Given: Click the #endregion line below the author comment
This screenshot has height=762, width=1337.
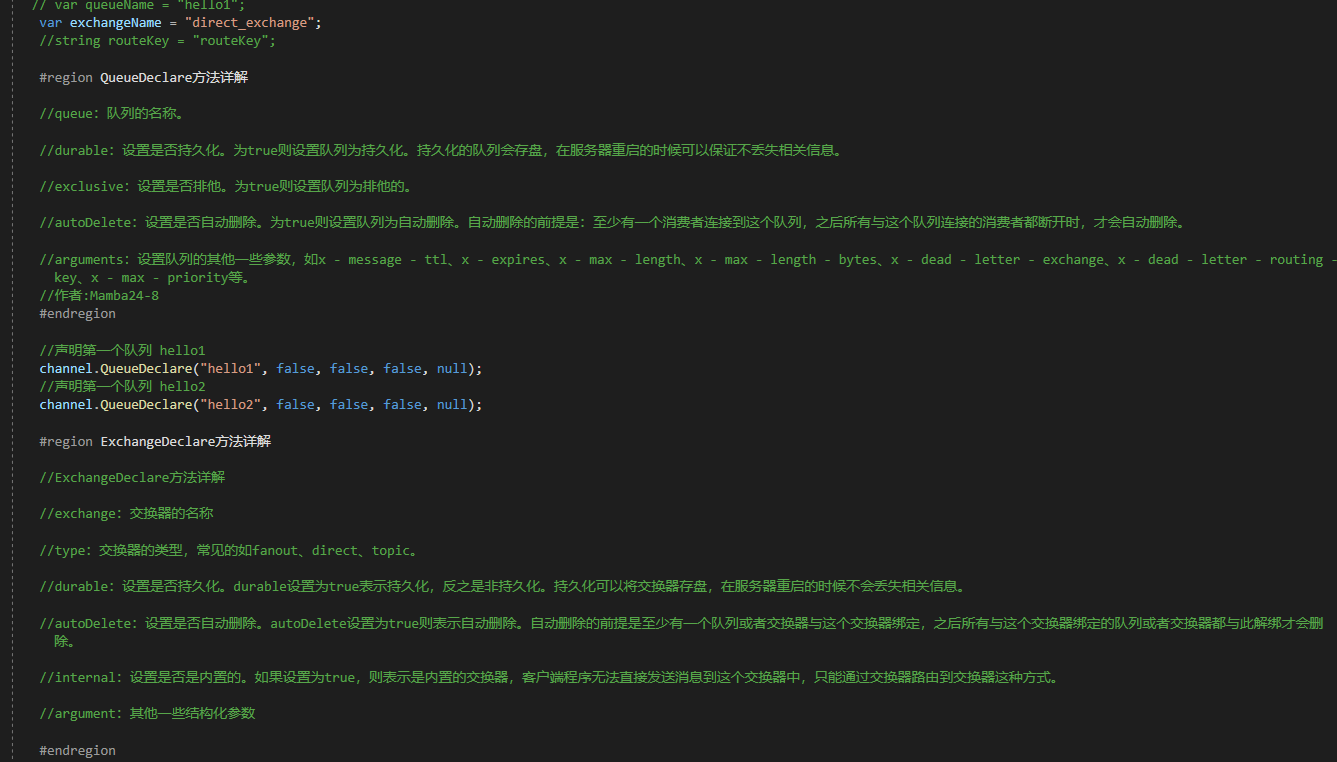Looking at the screenshot, I should click(78, 313).
